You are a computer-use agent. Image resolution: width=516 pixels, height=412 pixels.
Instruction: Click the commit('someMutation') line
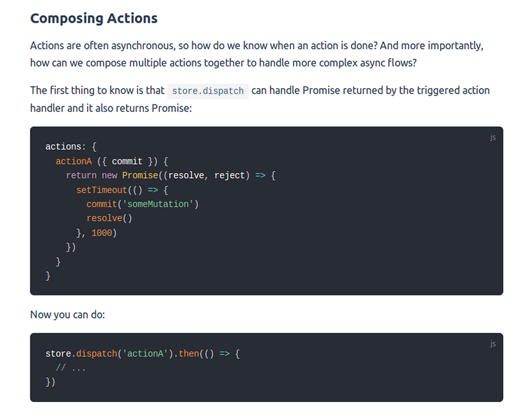coord(143,204)
